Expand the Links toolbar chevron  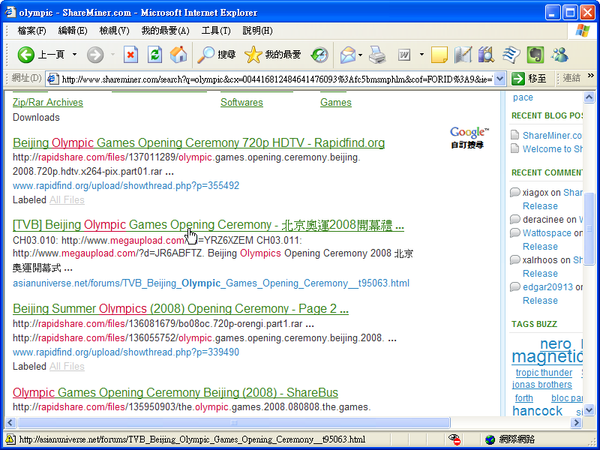coord(591,75)
